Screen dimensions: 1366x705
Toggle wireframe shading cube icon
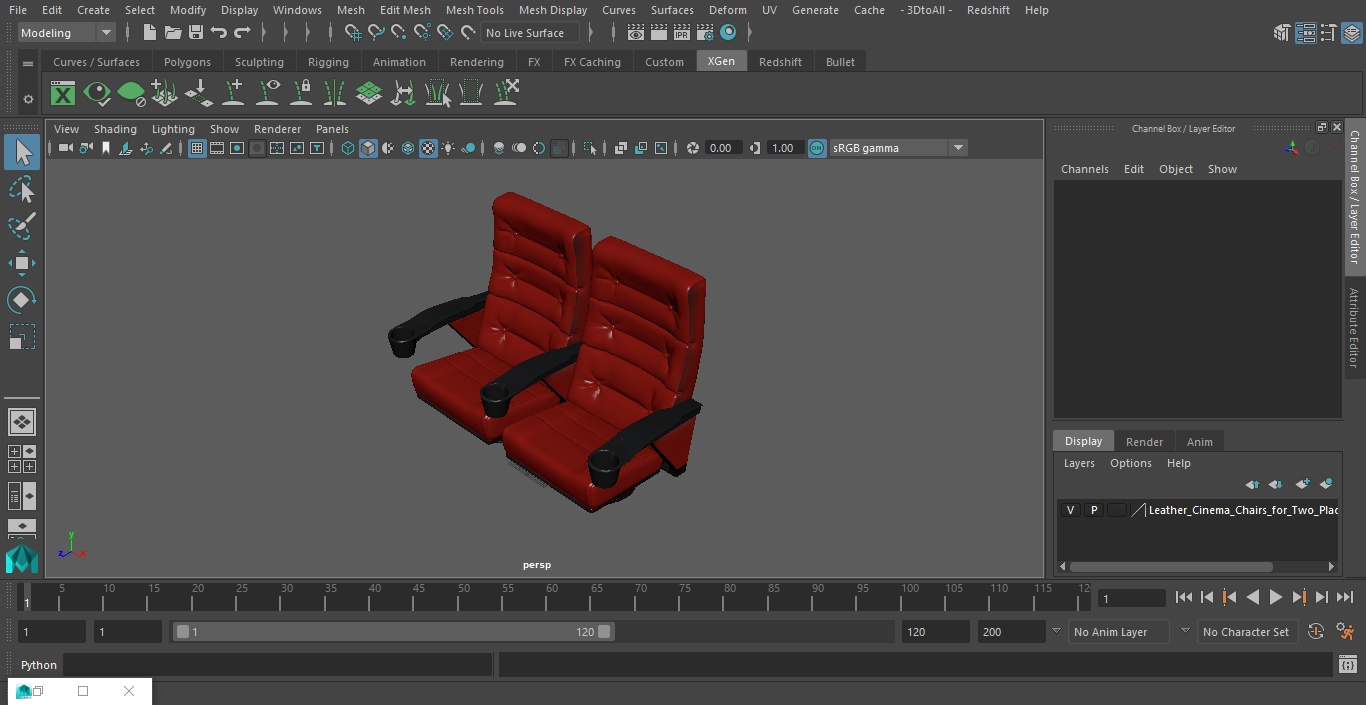click(348, 148)
